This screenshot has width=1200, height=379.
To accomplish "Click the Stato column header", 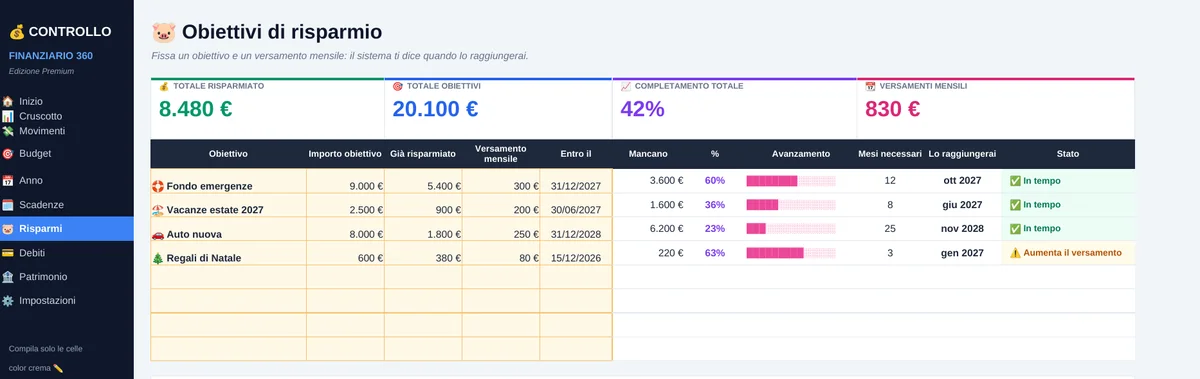I will click(x=1068, y=154).
